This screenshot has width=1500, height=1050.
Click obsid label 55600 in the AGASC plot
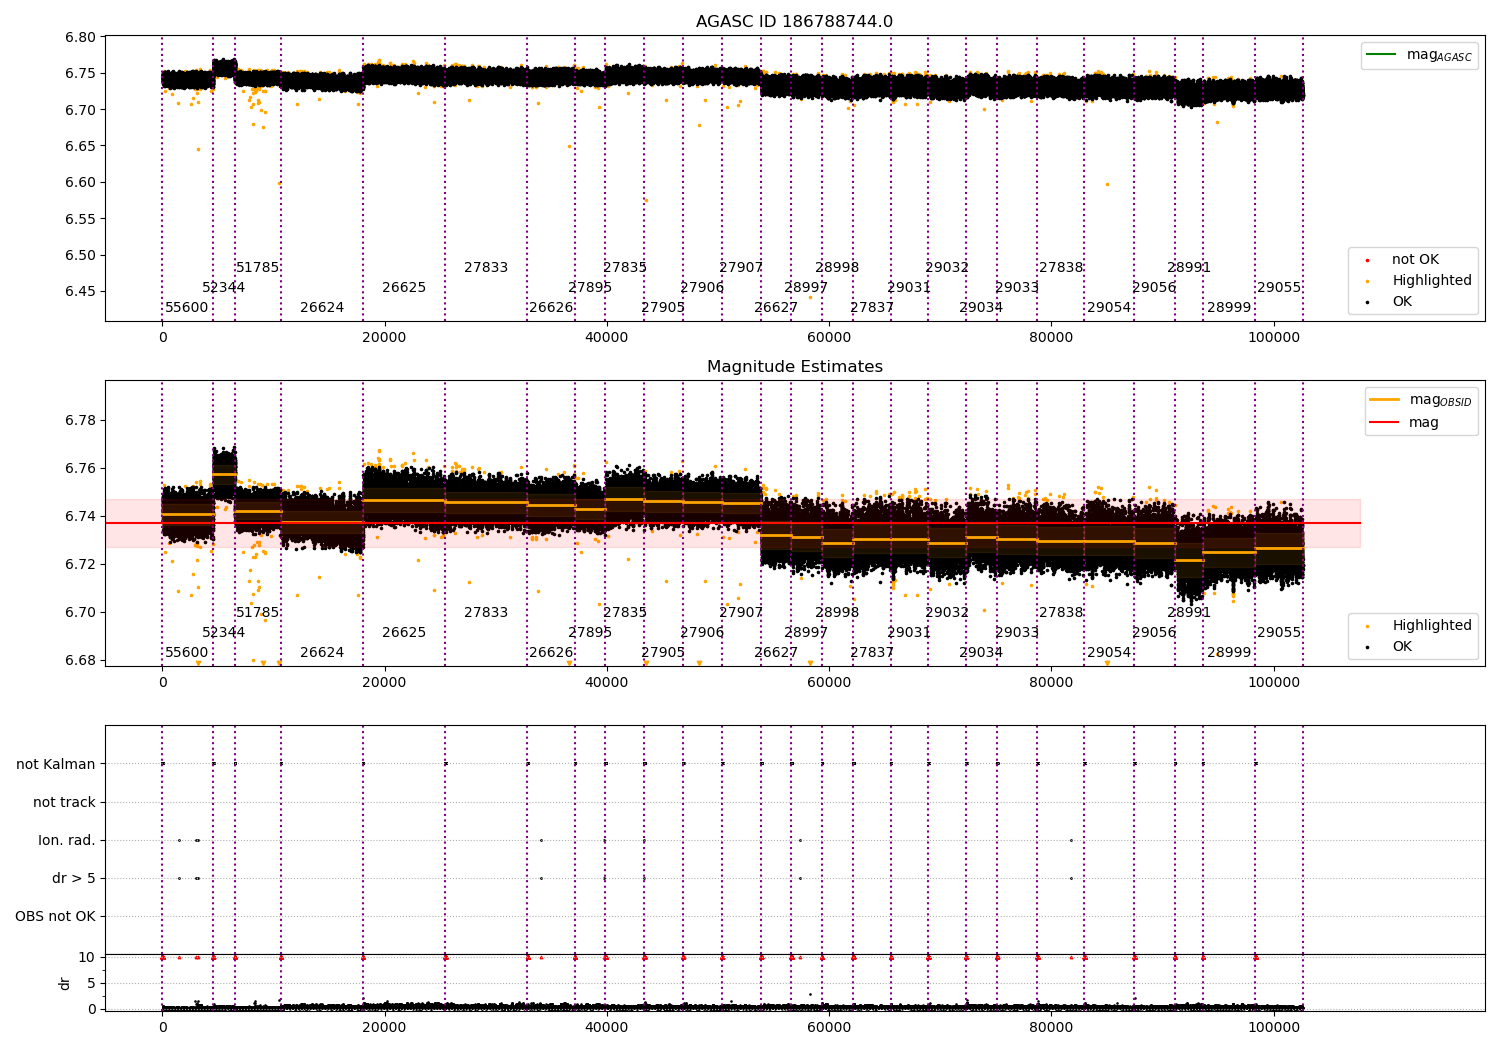[187, 307]
